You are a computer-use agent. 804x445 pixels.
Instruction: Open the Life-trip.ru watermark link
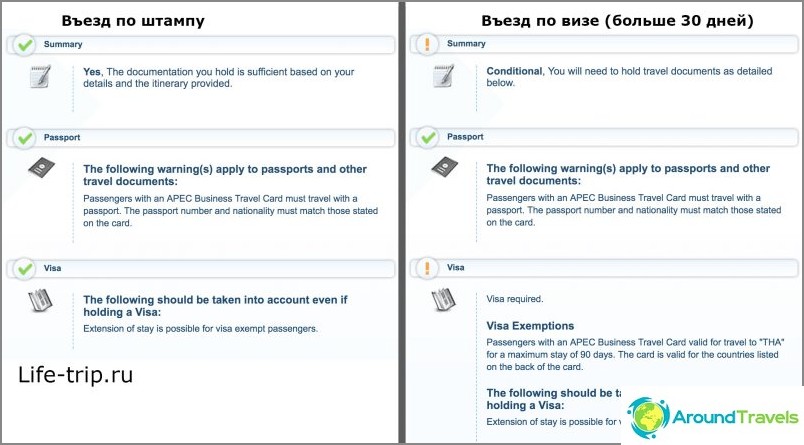coord(75,375)
